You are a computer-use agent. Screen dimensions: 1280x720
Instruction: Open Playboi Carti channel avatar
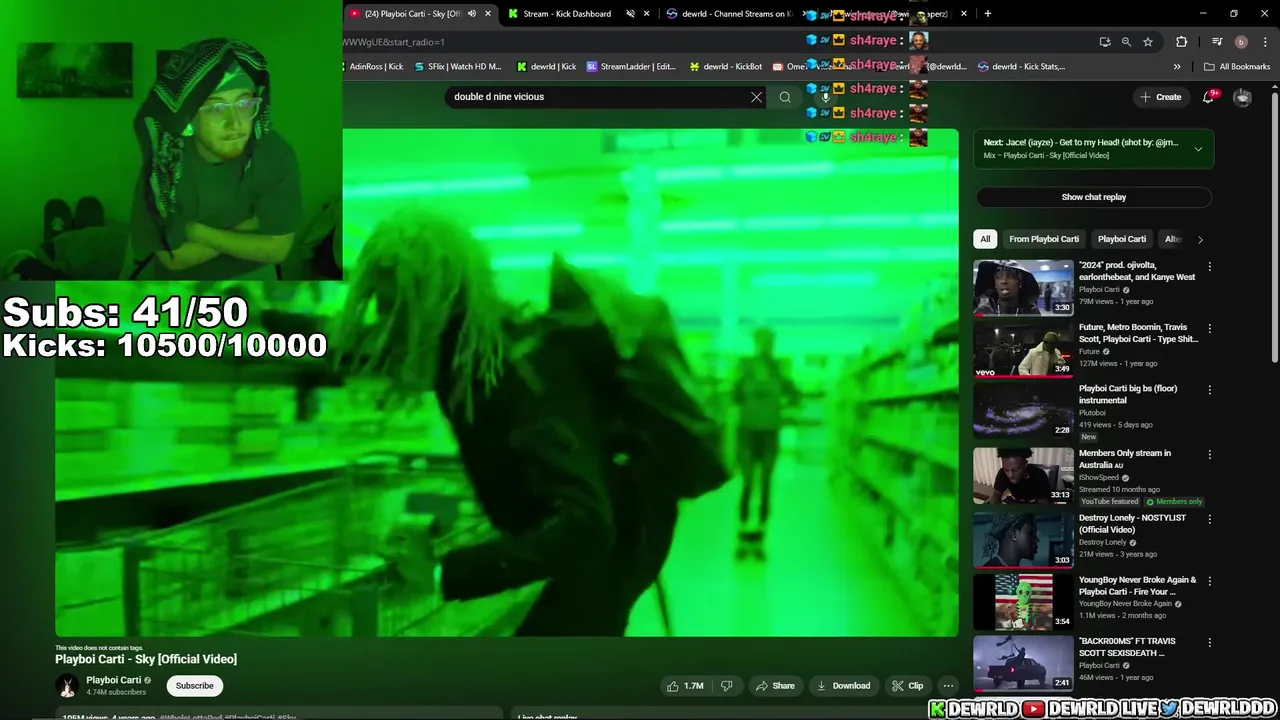(67, 686)
